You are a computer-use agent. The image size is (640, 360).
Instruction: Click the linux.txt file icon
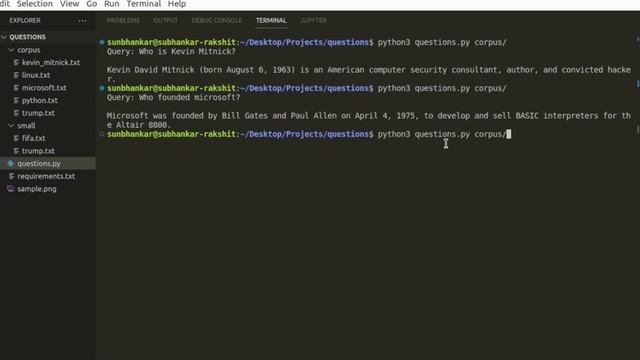[16, 75]
